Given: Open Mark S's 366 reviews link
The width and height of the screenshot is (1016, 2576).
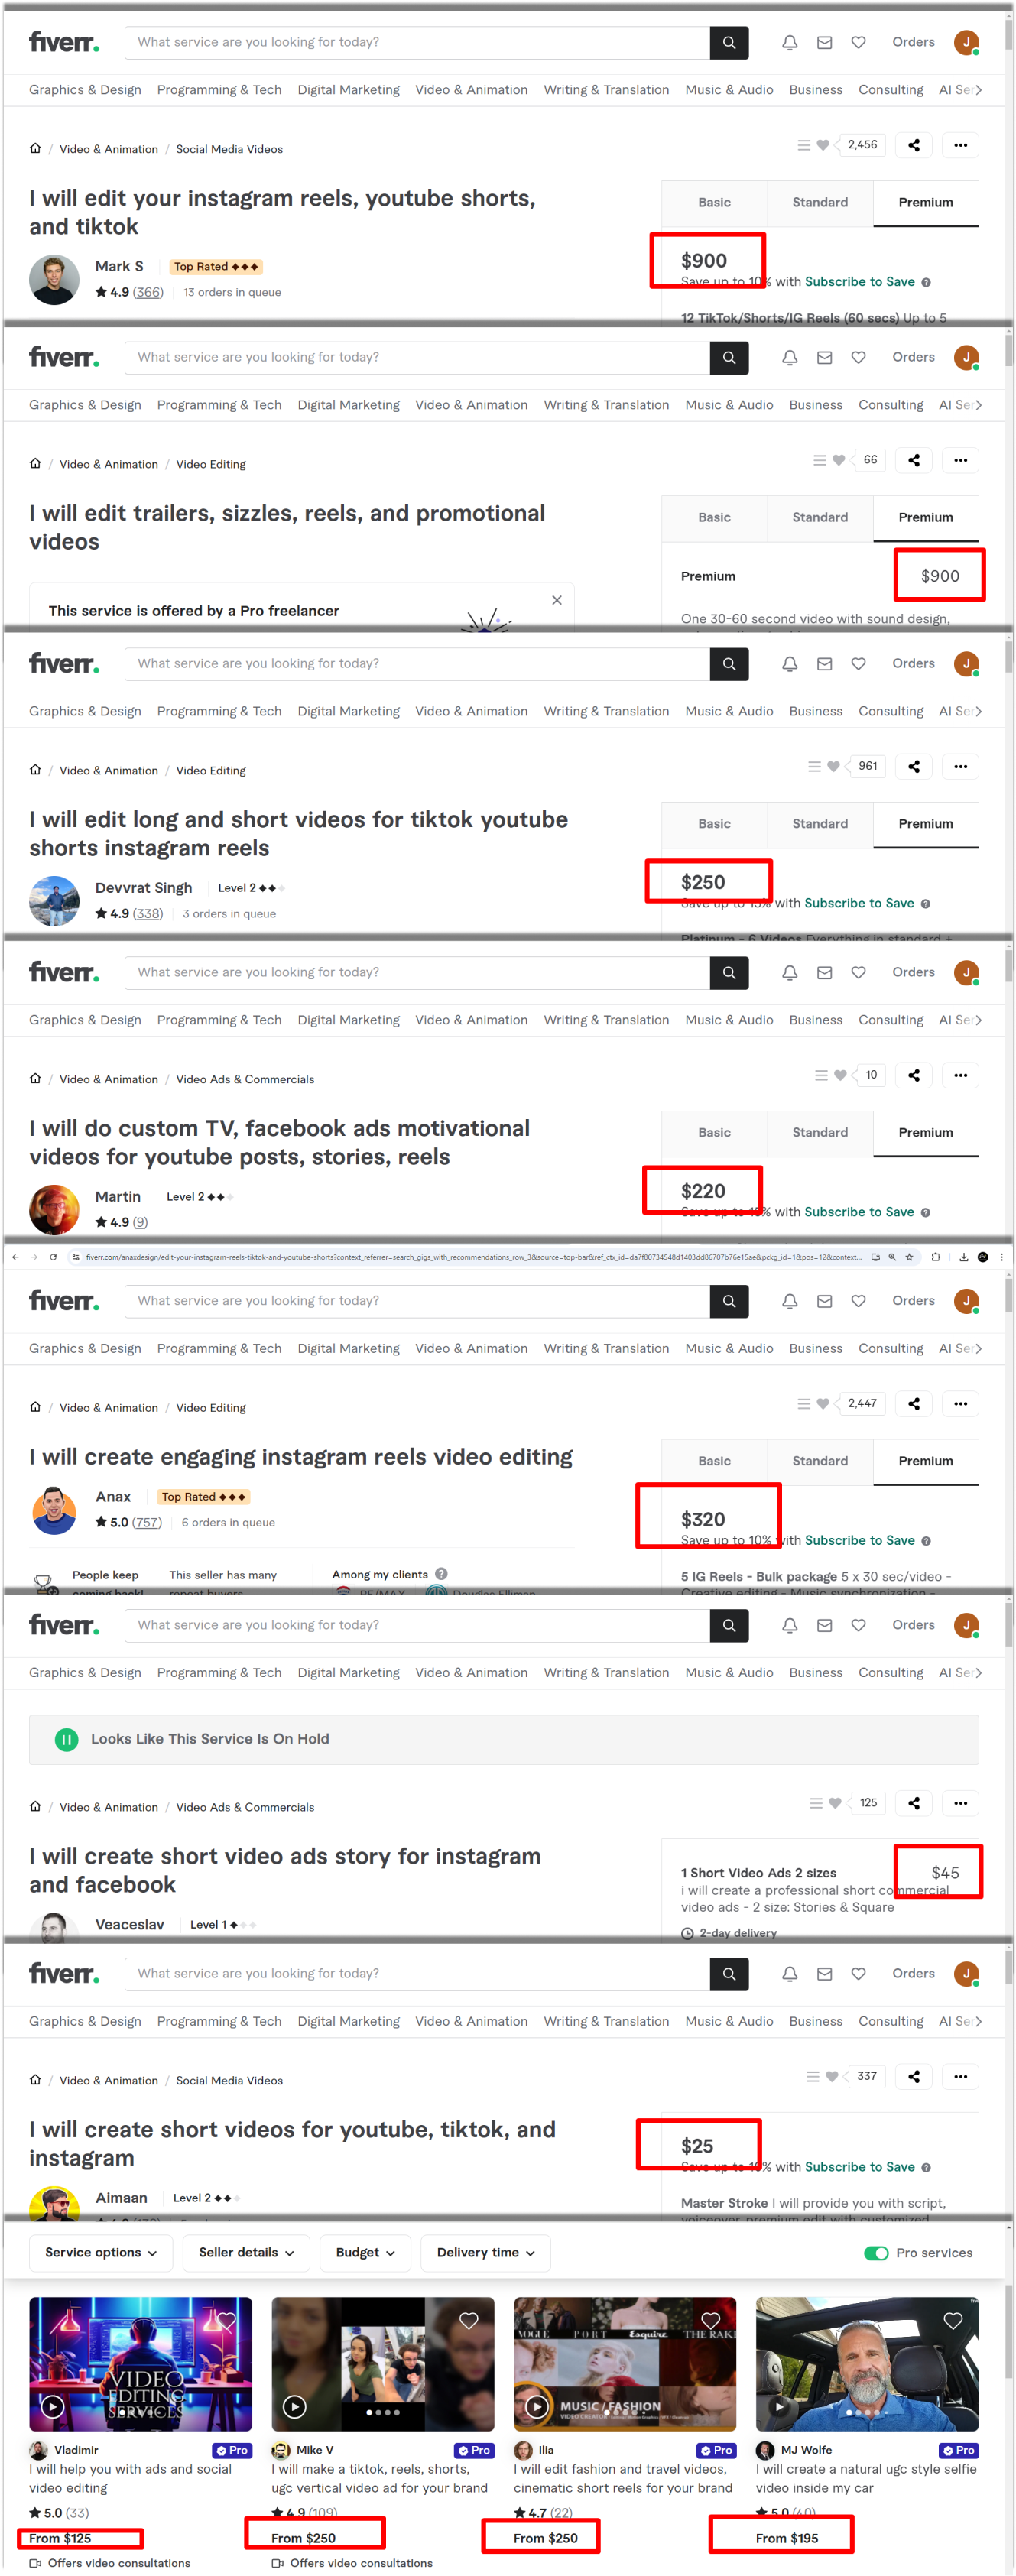Looking at the screenshot, I should (148, 292).
